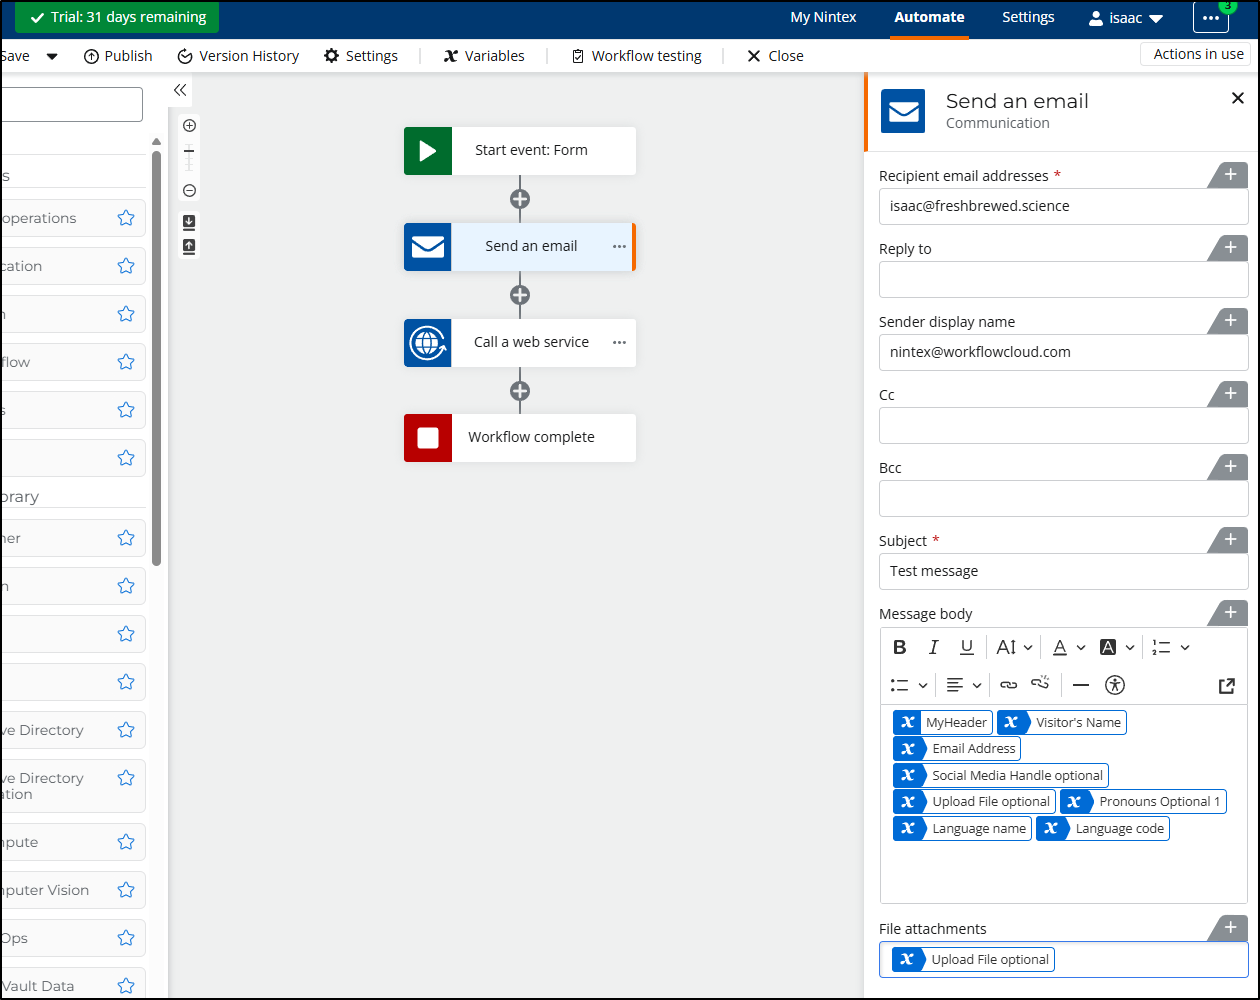Collapse the action toolbox panel
Viewport: 1260px width, 1000px height.
pyautogui.click(x=180, y=90)
